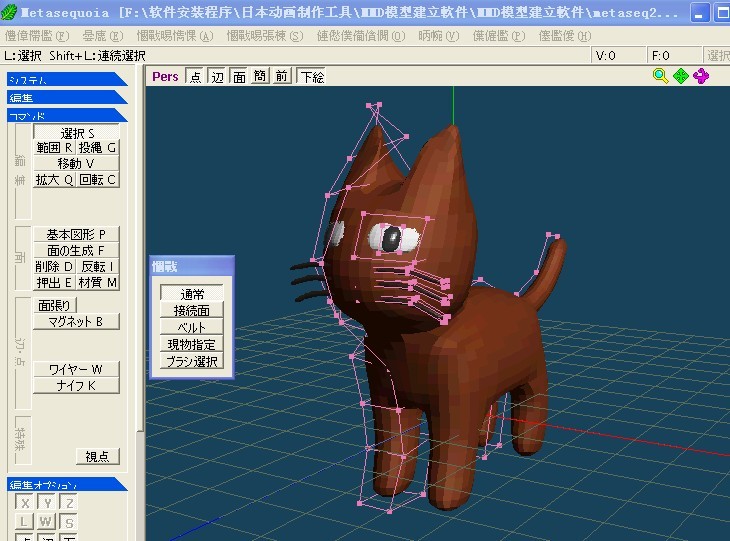The height and width of the screenshot is (541, 730).
Task: Open the menu ending in (V)
Action: (439, 36)
